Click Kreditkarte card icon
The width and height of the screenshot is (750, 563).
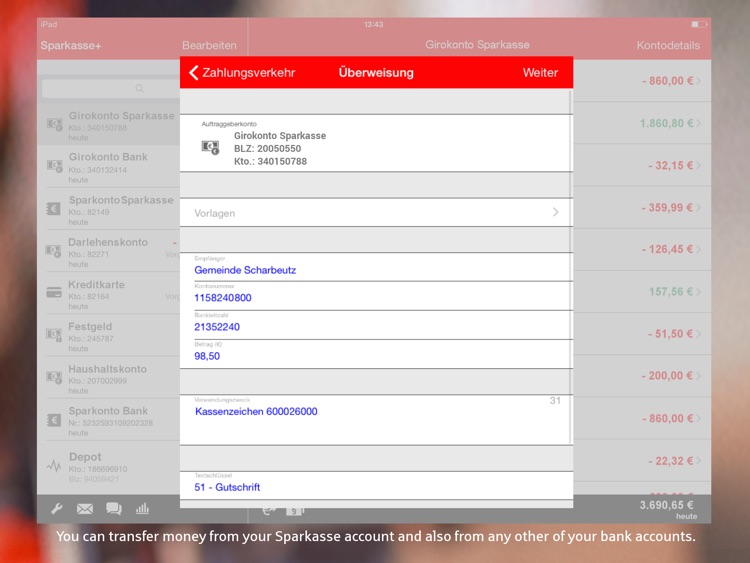coord(54,292)
